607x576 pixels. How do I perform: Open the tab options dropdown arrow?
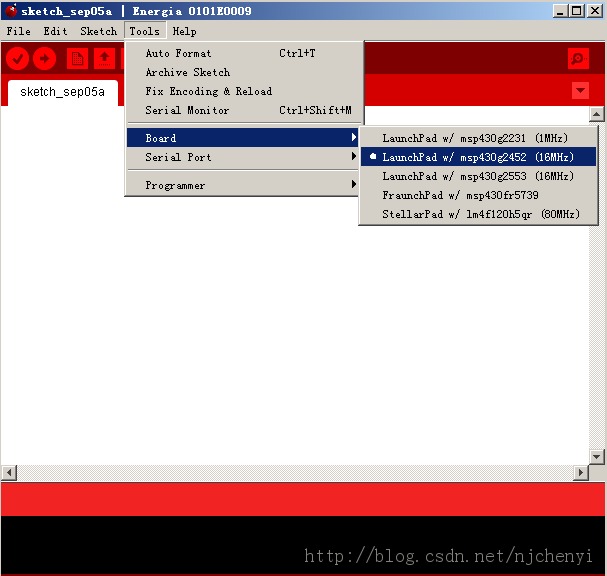click(580, 91)
